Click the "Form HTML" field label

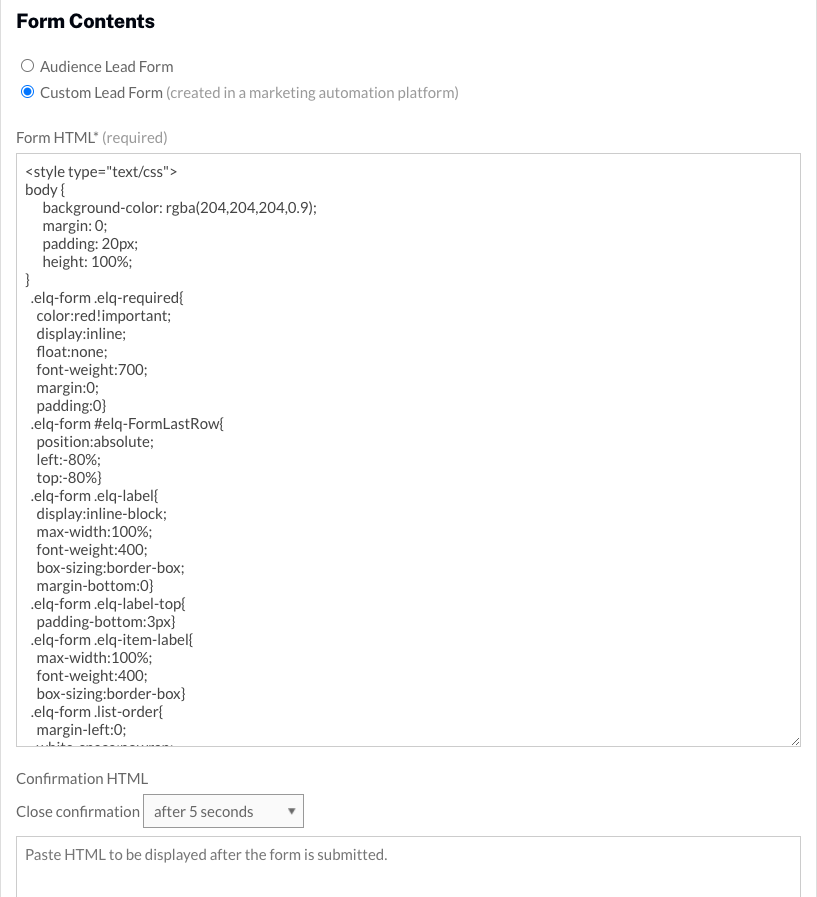54,137
